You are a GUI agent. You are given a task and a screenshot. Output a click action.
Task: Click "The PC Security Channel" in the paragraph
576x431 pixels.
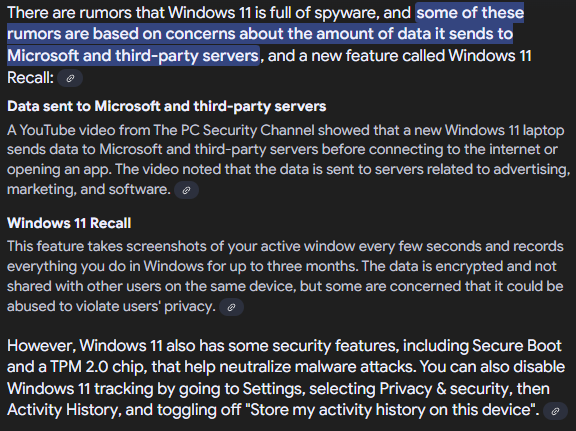(234, 130)
